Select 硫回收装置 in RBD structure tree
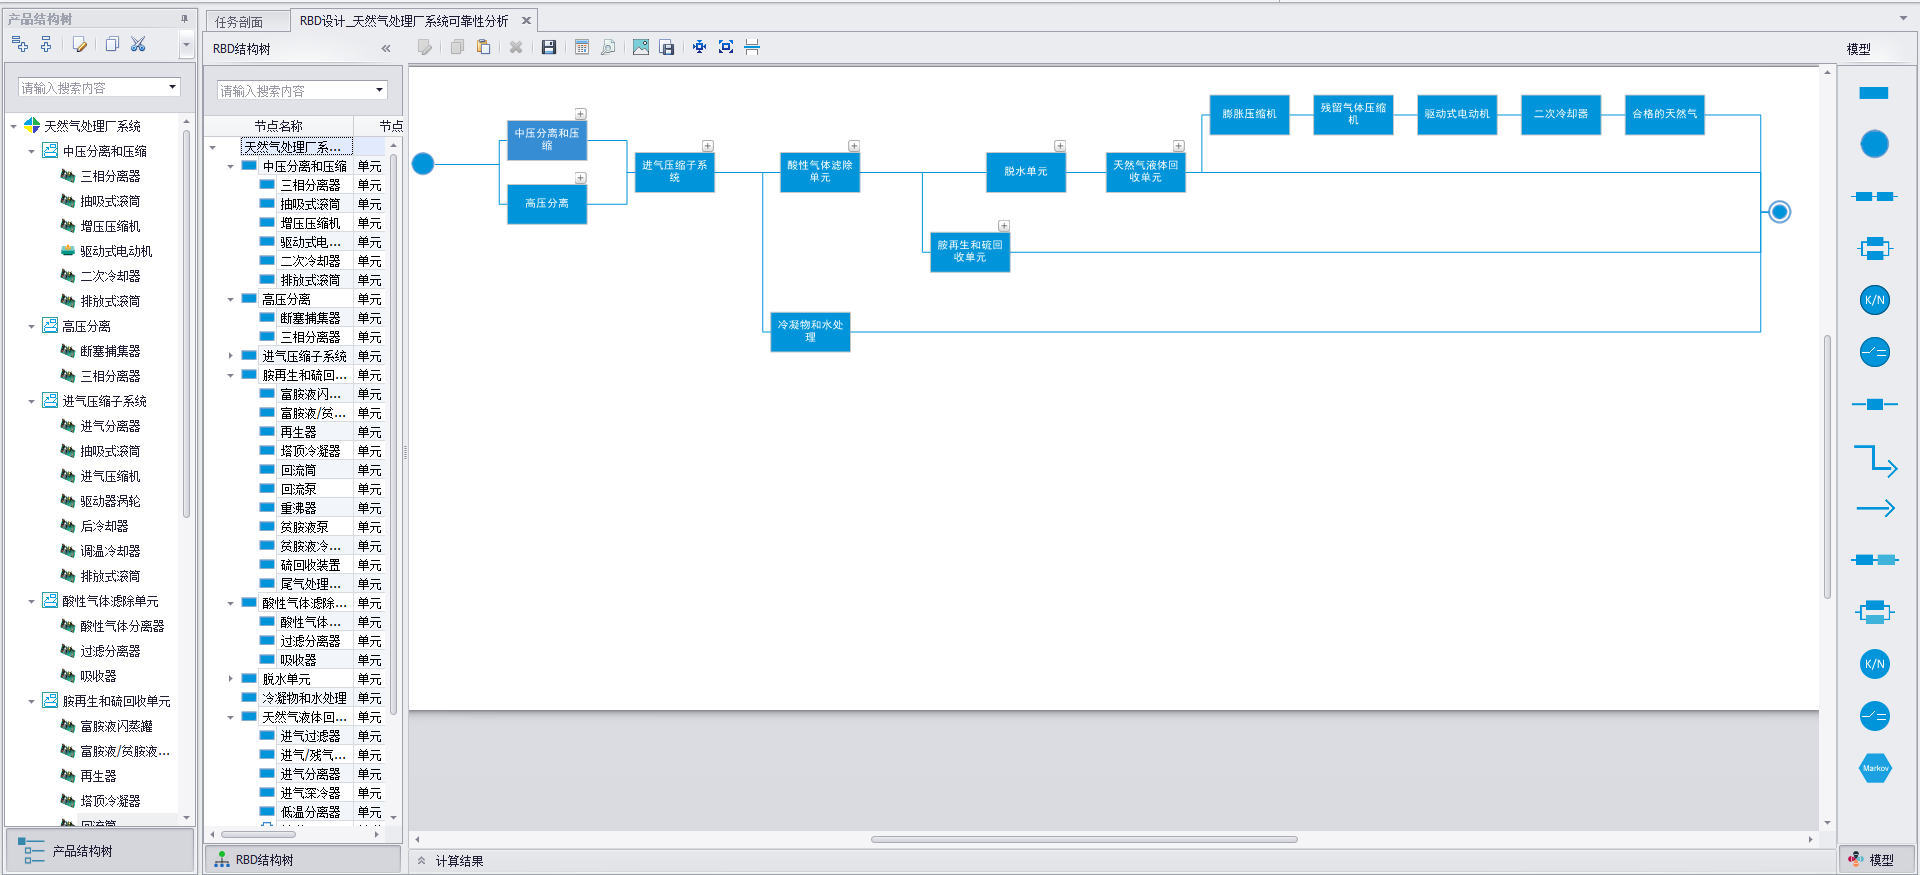The width and height of the screenshot is (1920, 875). coord(310,565)
